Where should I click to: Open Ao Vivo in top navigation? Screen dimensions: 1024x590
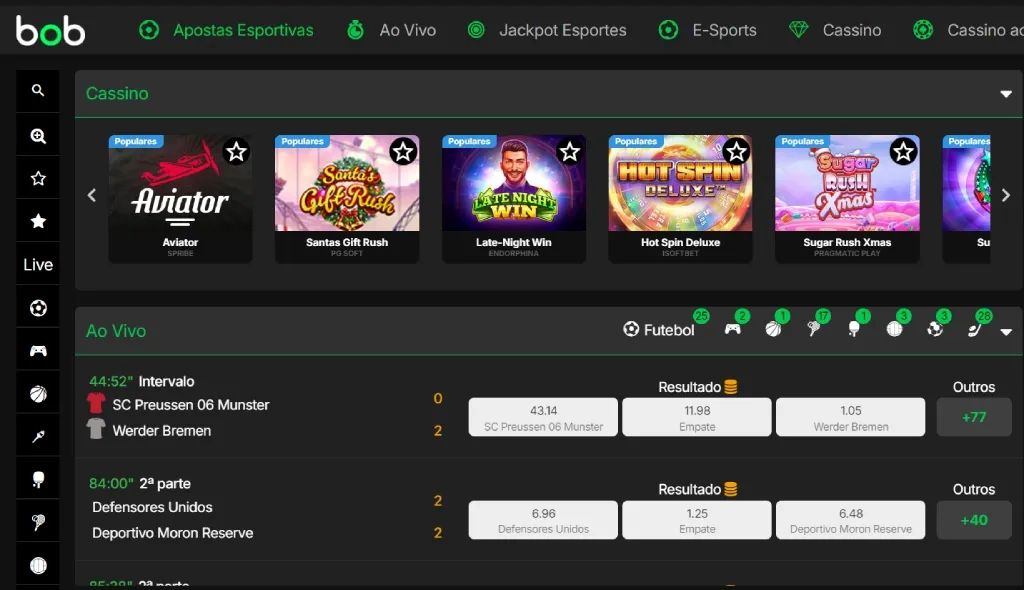point(391,30)
